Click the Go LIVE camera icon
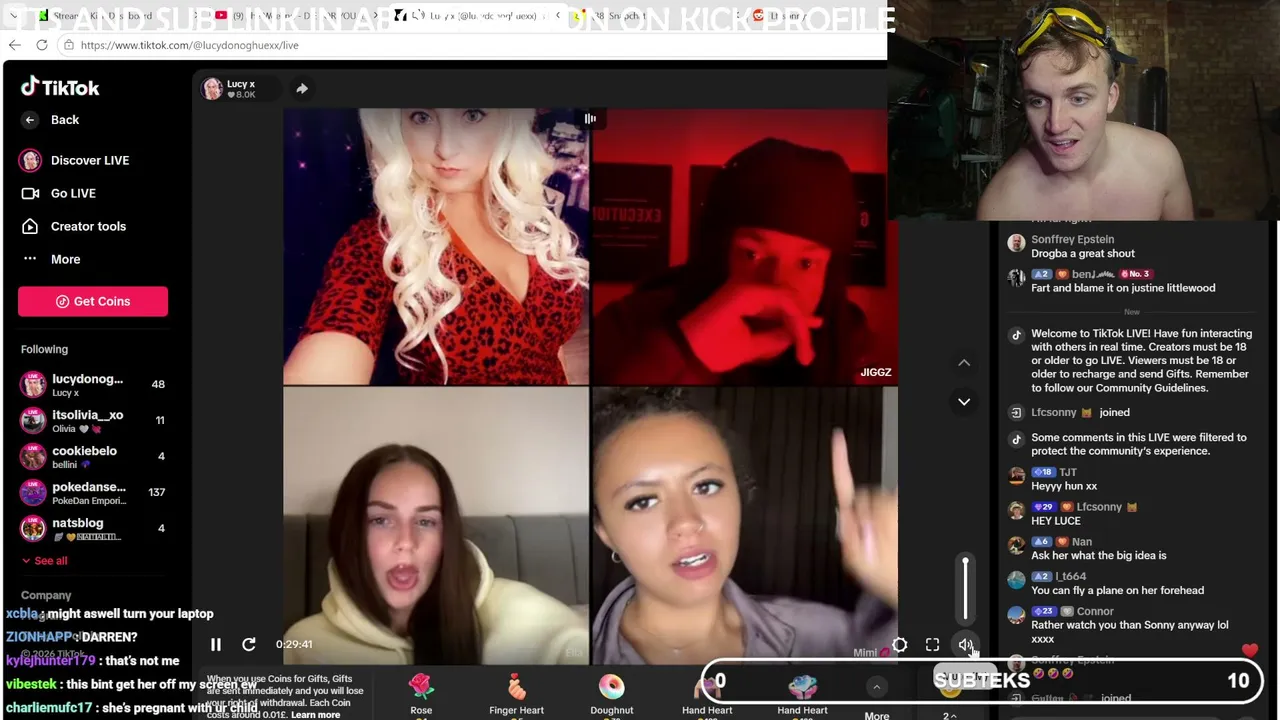This screenshot has height=720, width=1280. 30,193
